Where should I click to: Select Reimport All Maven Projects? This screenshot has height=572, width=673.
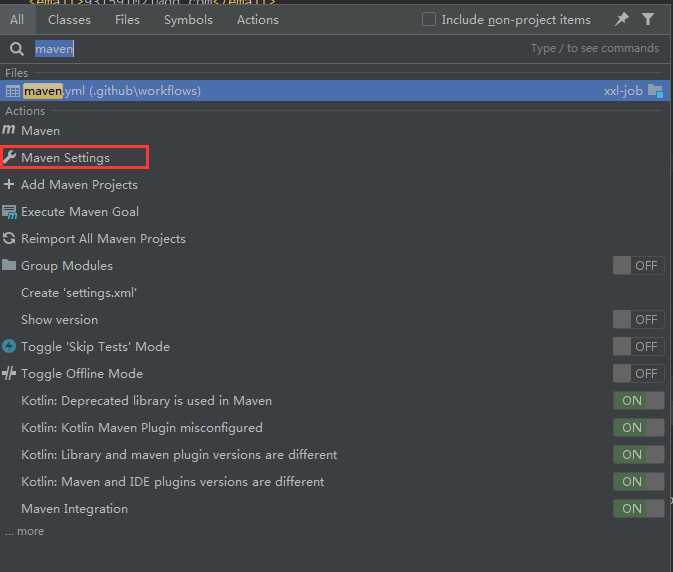335,239
